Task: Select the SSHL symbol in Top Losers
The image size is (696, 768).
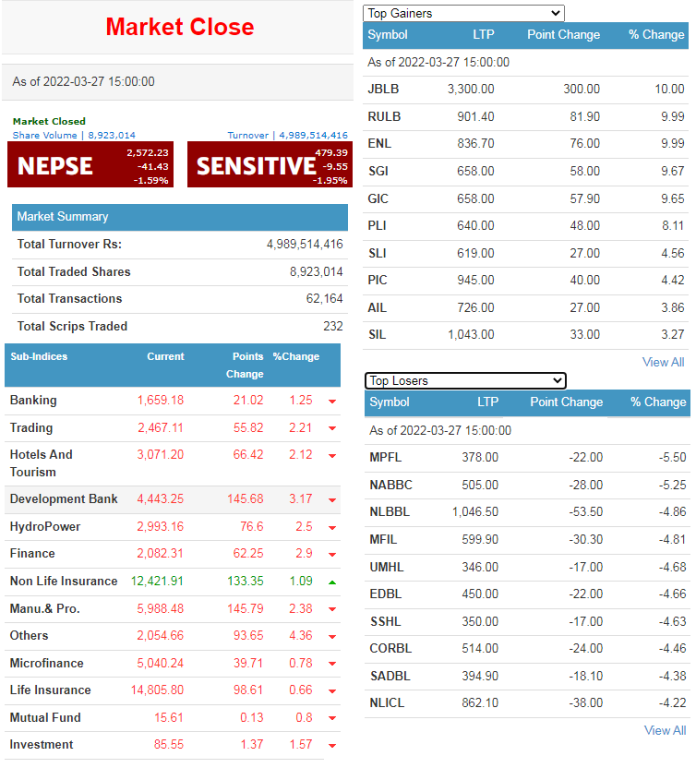Action: click(385, 622)
